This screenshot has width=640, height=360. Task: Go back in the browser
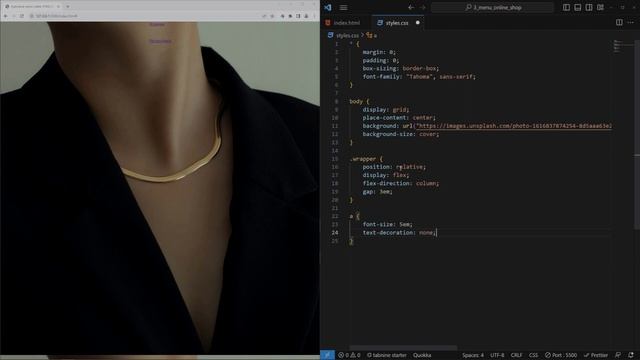coord(6,16)
